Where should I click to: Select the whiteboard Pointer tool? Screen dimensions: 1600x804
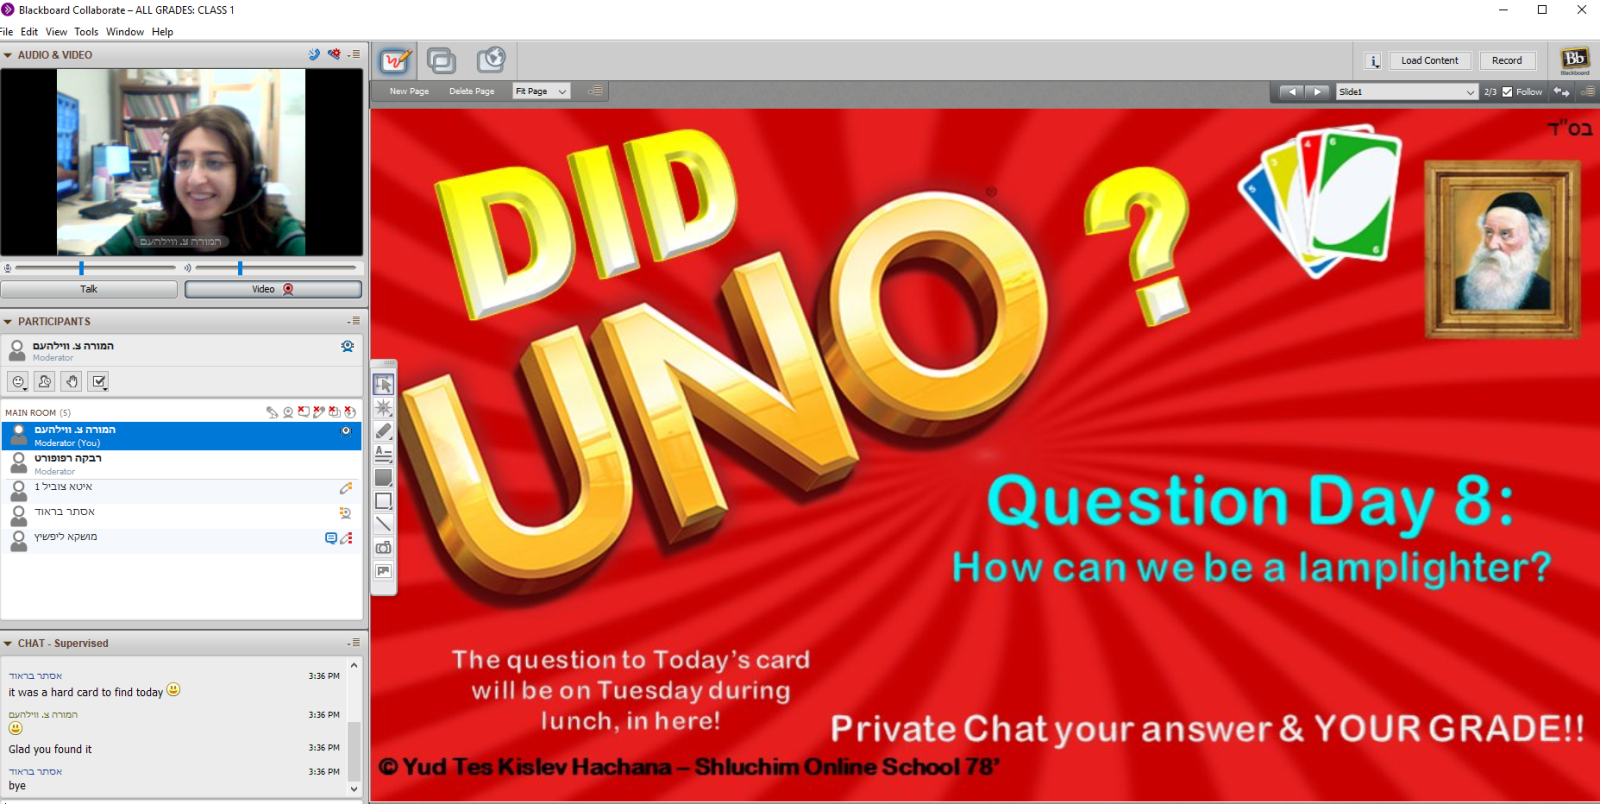[x=383, y=408]
